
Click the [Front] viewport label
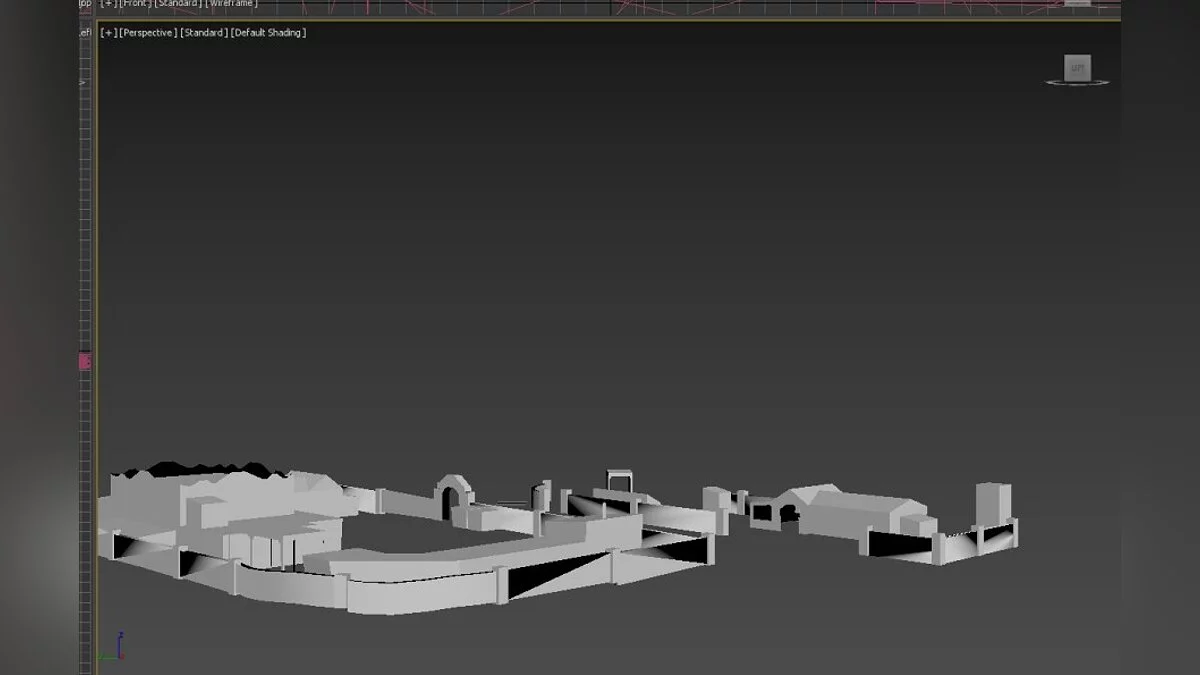click(x=135, y=4)
